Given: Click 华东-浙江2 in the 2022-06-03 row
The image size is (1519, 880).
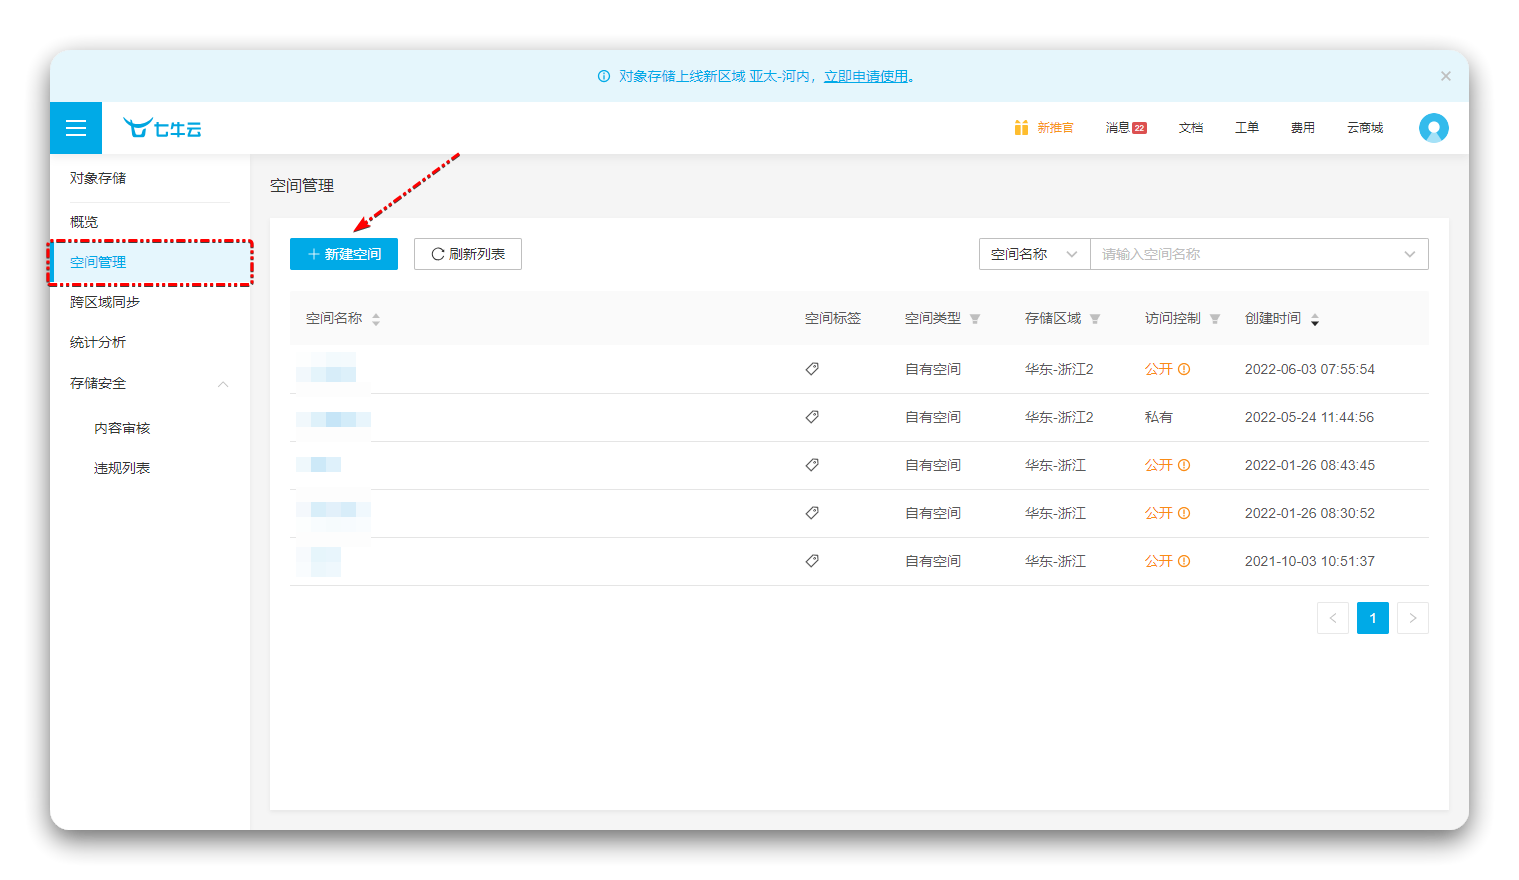Looking at the screenshot, I should click(1059, 369).
